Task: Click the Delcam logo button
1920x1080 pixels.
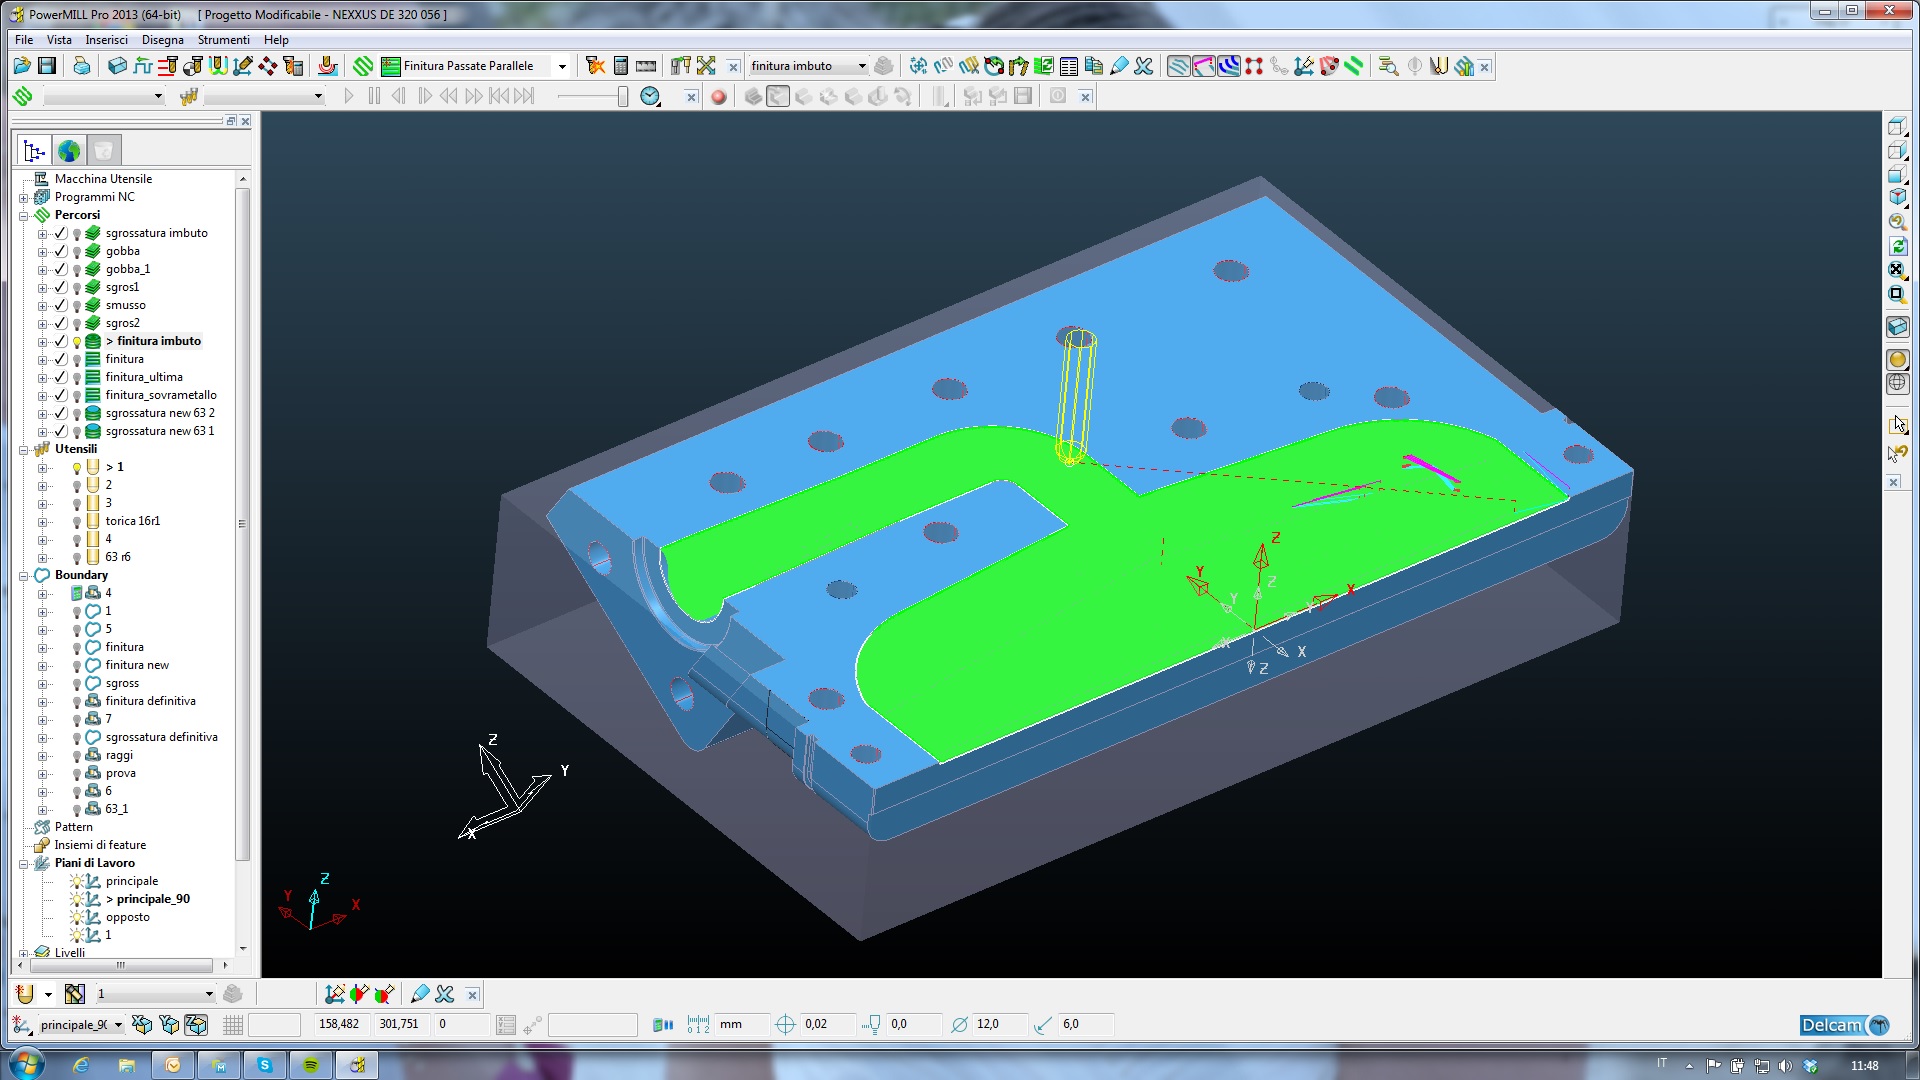Action: click(x=1843, y=1025)
